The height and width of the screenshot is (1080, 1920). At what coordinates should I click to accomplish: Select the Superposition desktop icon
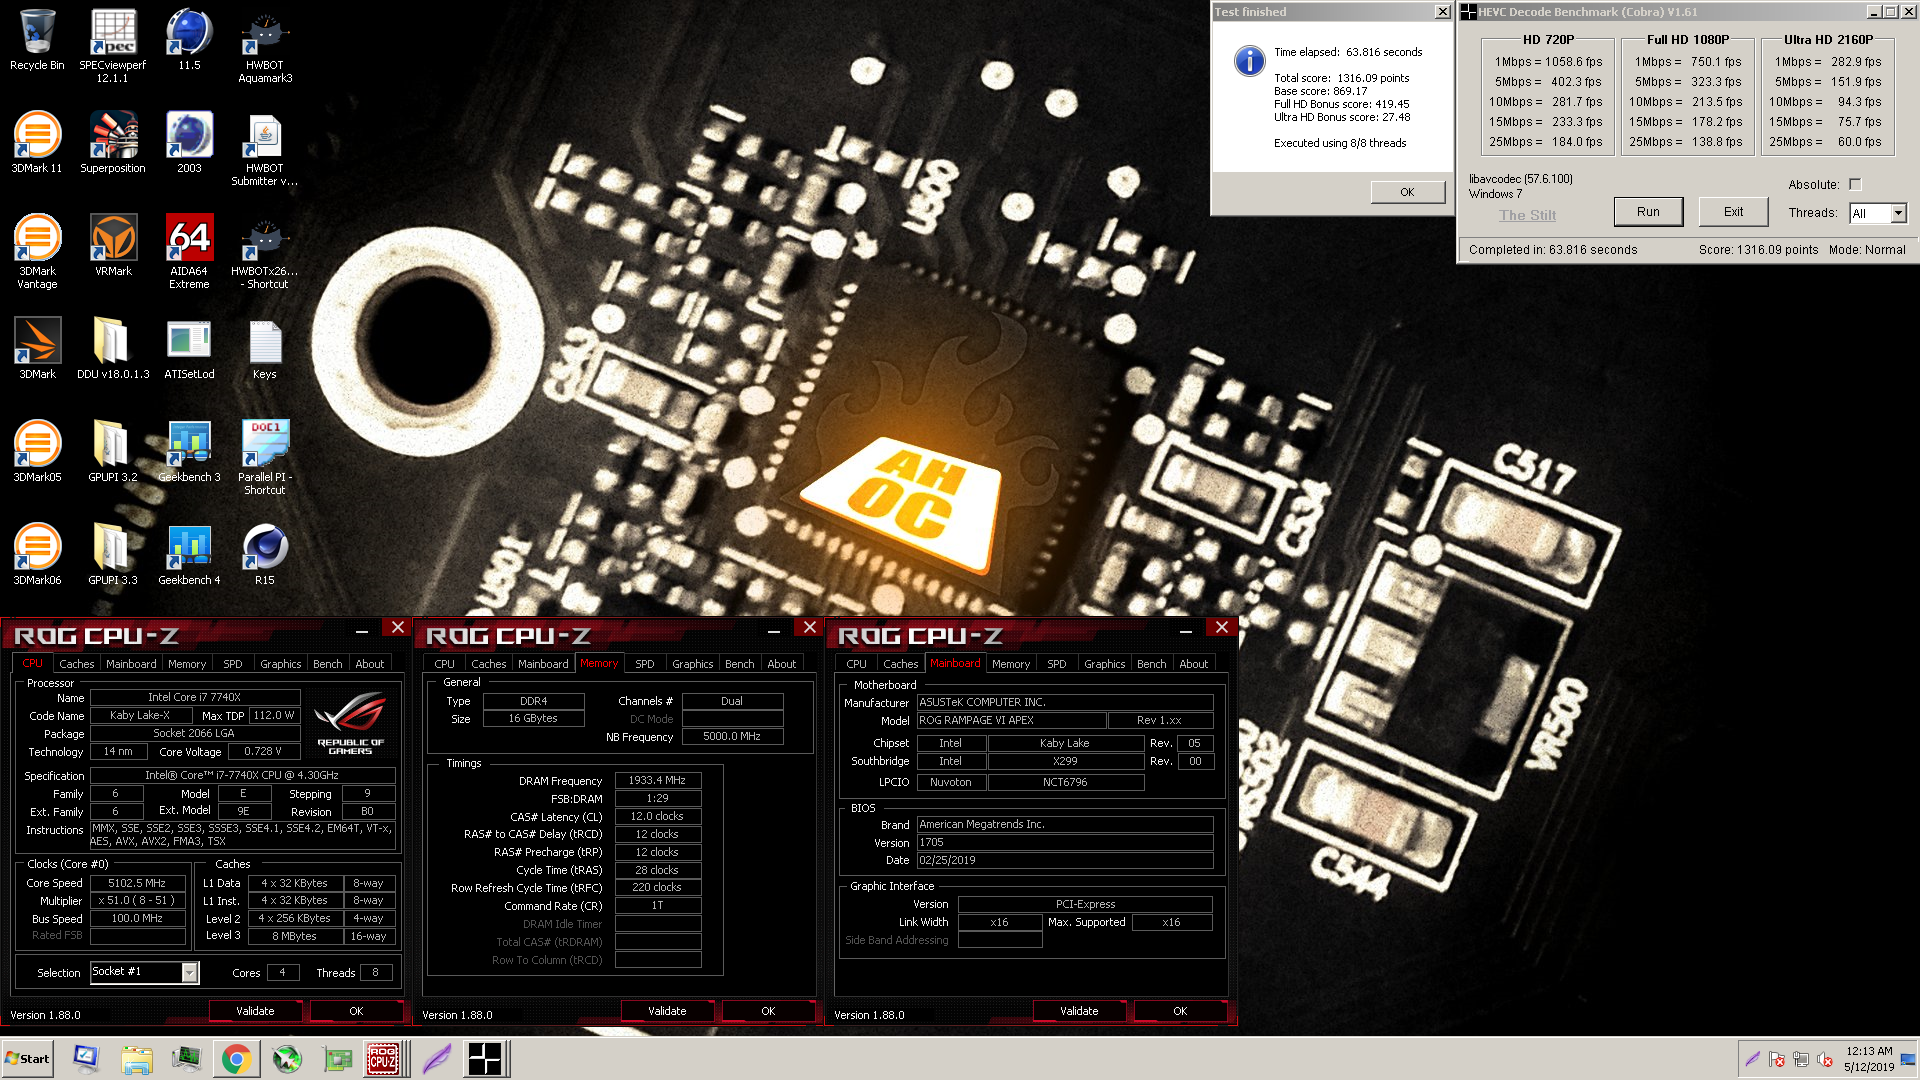tap(113, 143)
